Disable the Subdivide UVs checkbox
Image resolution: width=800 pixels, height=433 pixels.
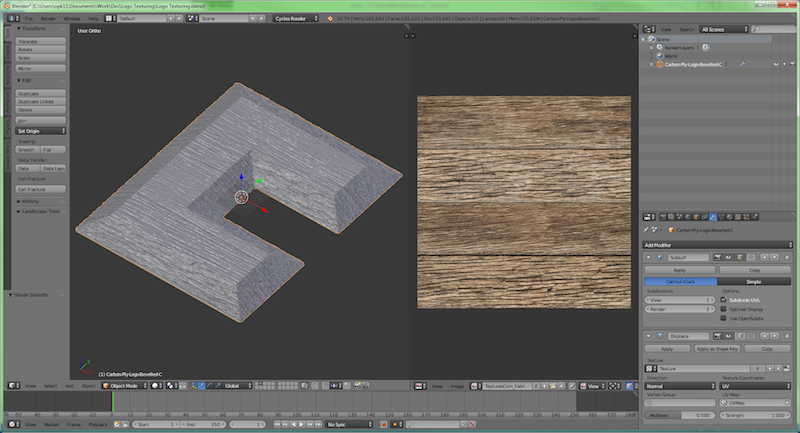724,299
